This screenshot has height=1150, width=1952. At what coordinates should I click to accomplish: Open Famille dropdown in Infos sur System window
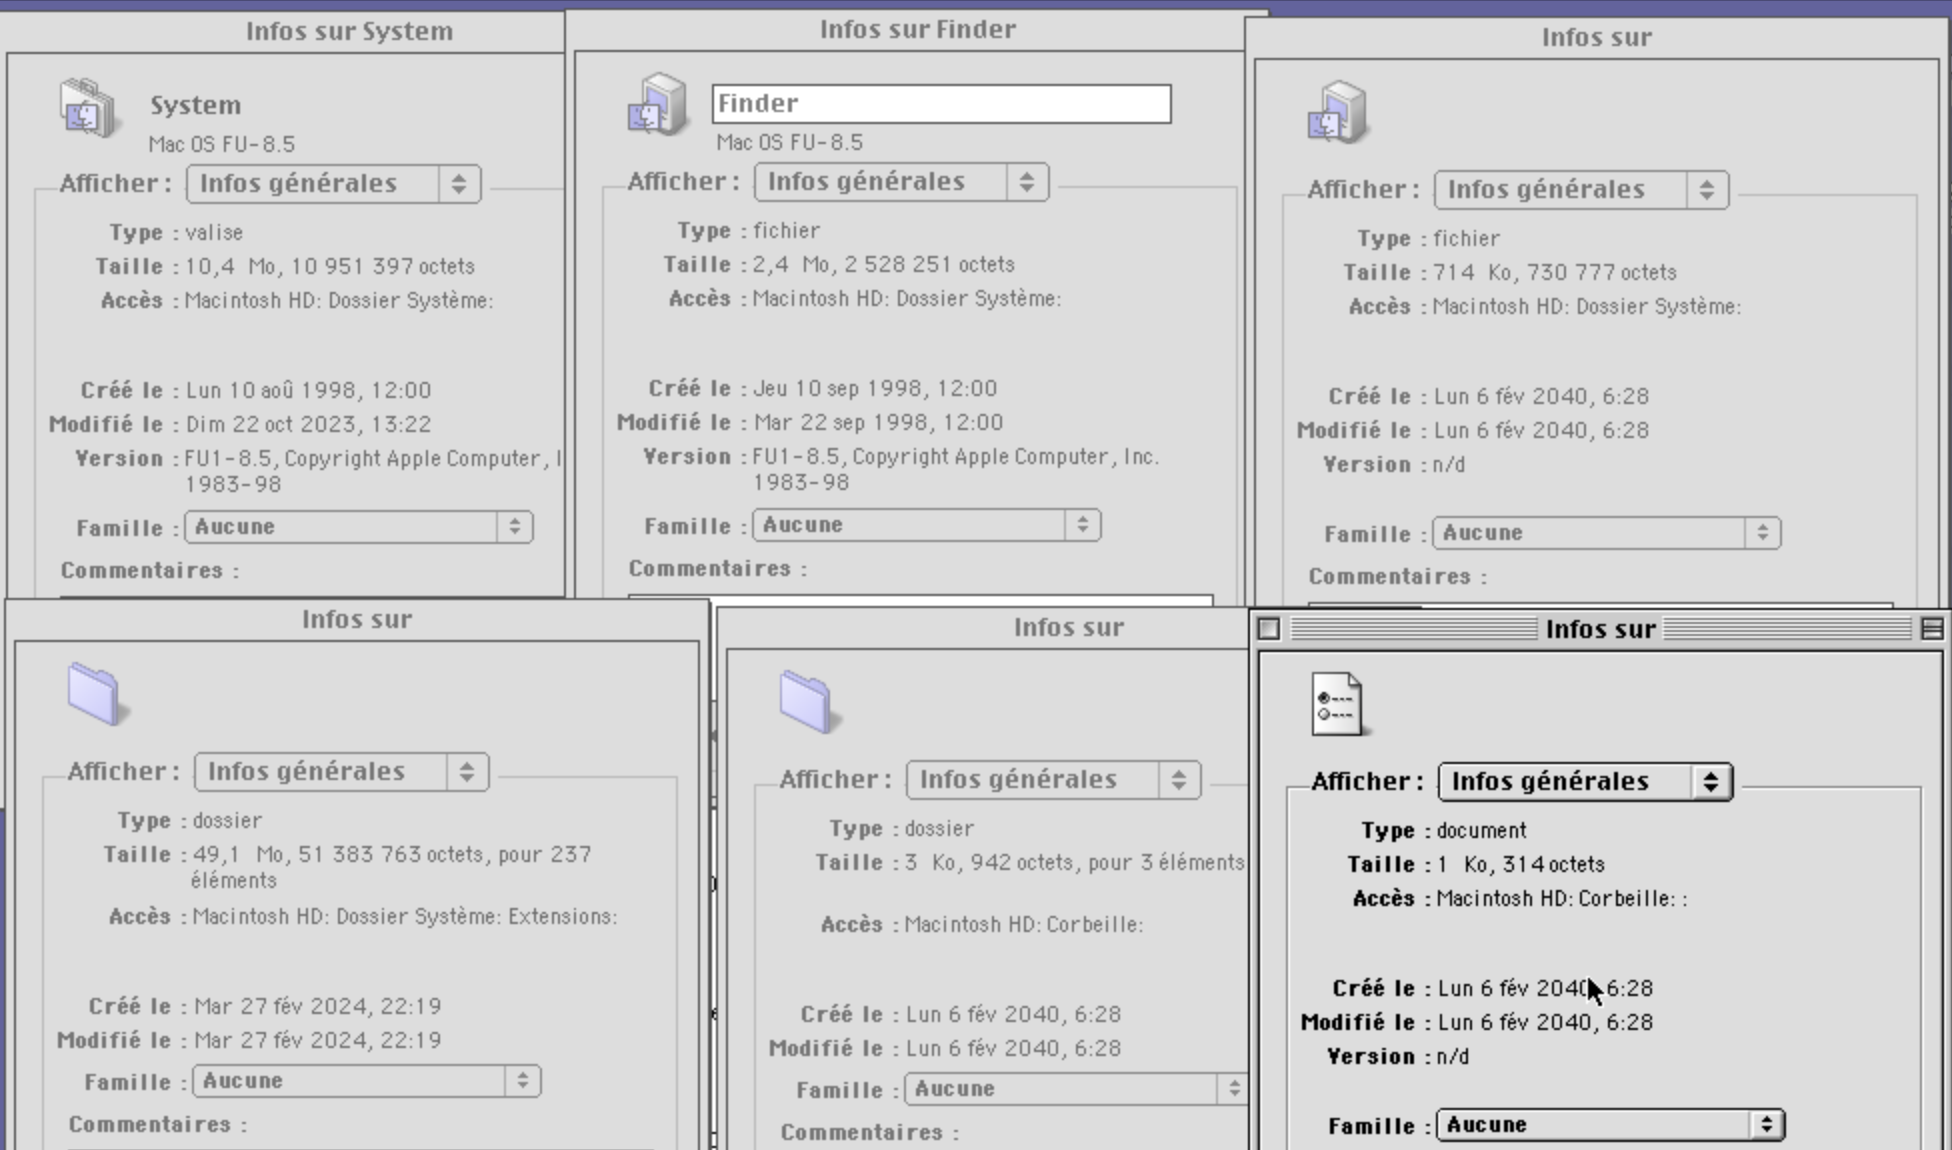[359, 527]
